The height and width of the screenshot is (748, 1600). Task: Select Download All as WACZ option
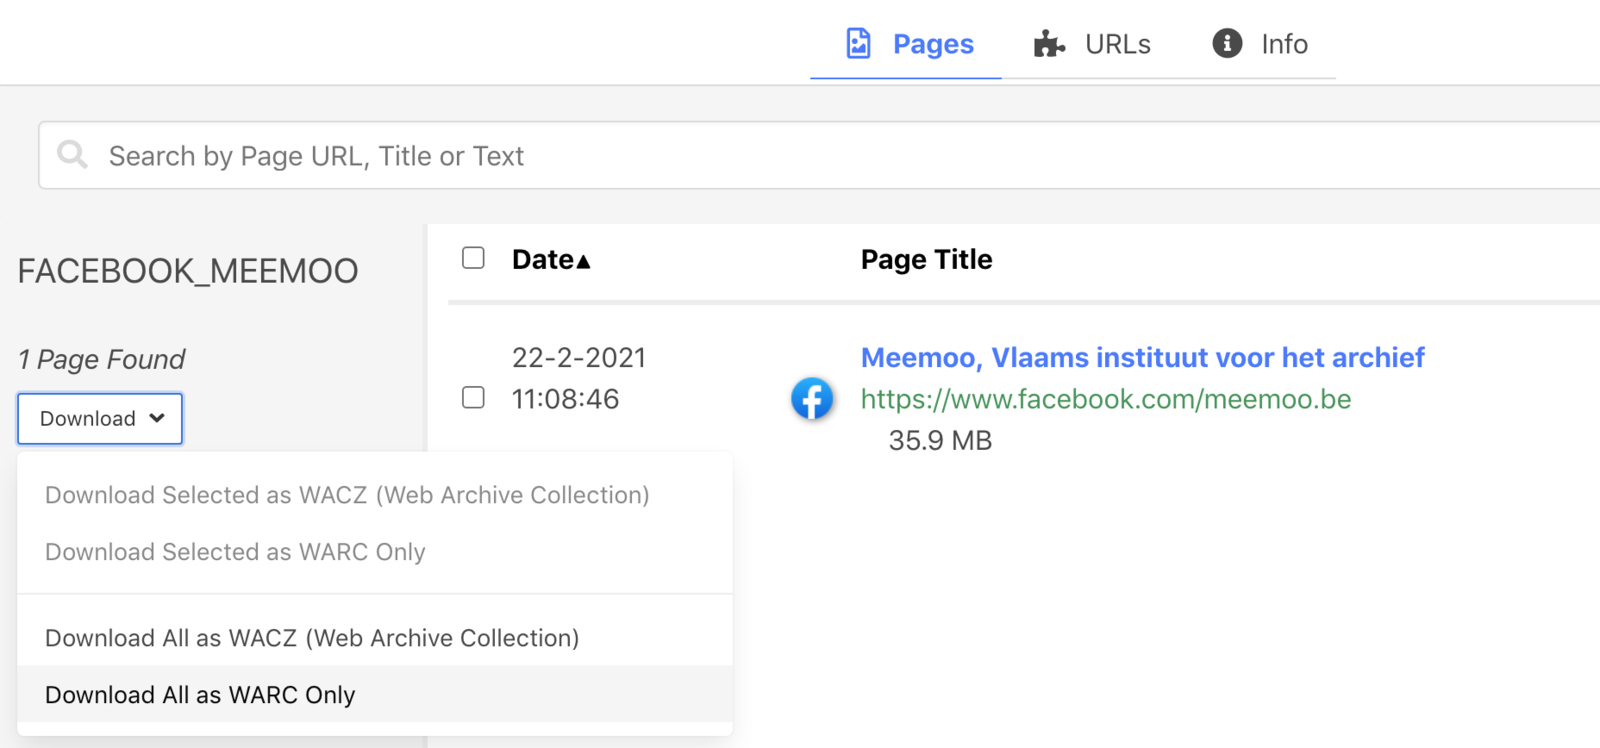tap(312, 638)
